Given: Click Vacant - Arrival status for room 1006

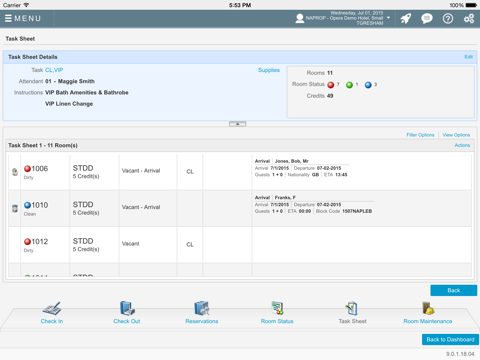Looking at the screenshot, I should click(x=141, y=171).
